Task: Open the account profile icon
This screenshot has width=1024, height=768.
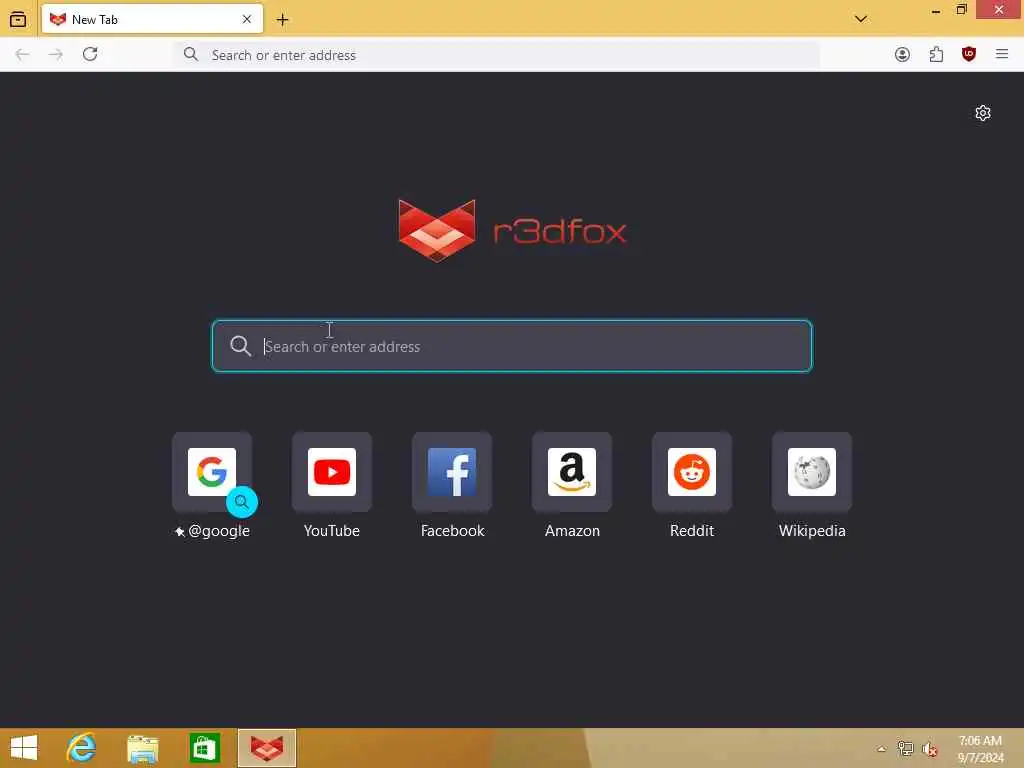Action: tap(902, 55)
